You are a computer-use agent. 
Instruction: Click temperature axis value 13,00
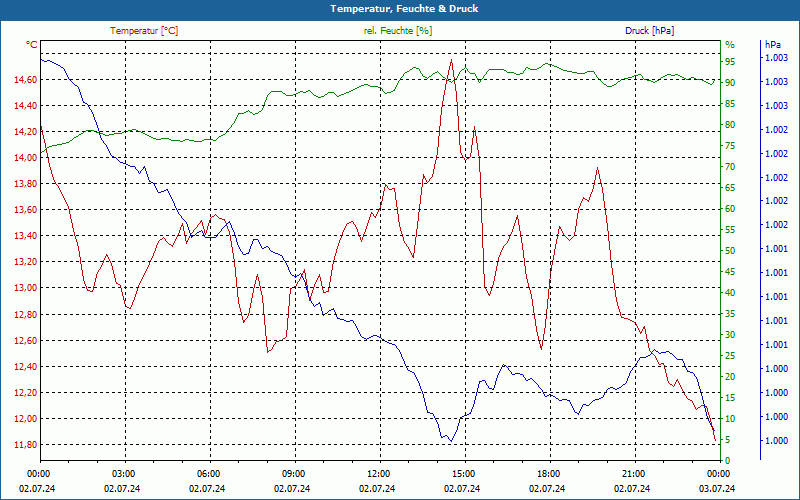click(25, 288)
